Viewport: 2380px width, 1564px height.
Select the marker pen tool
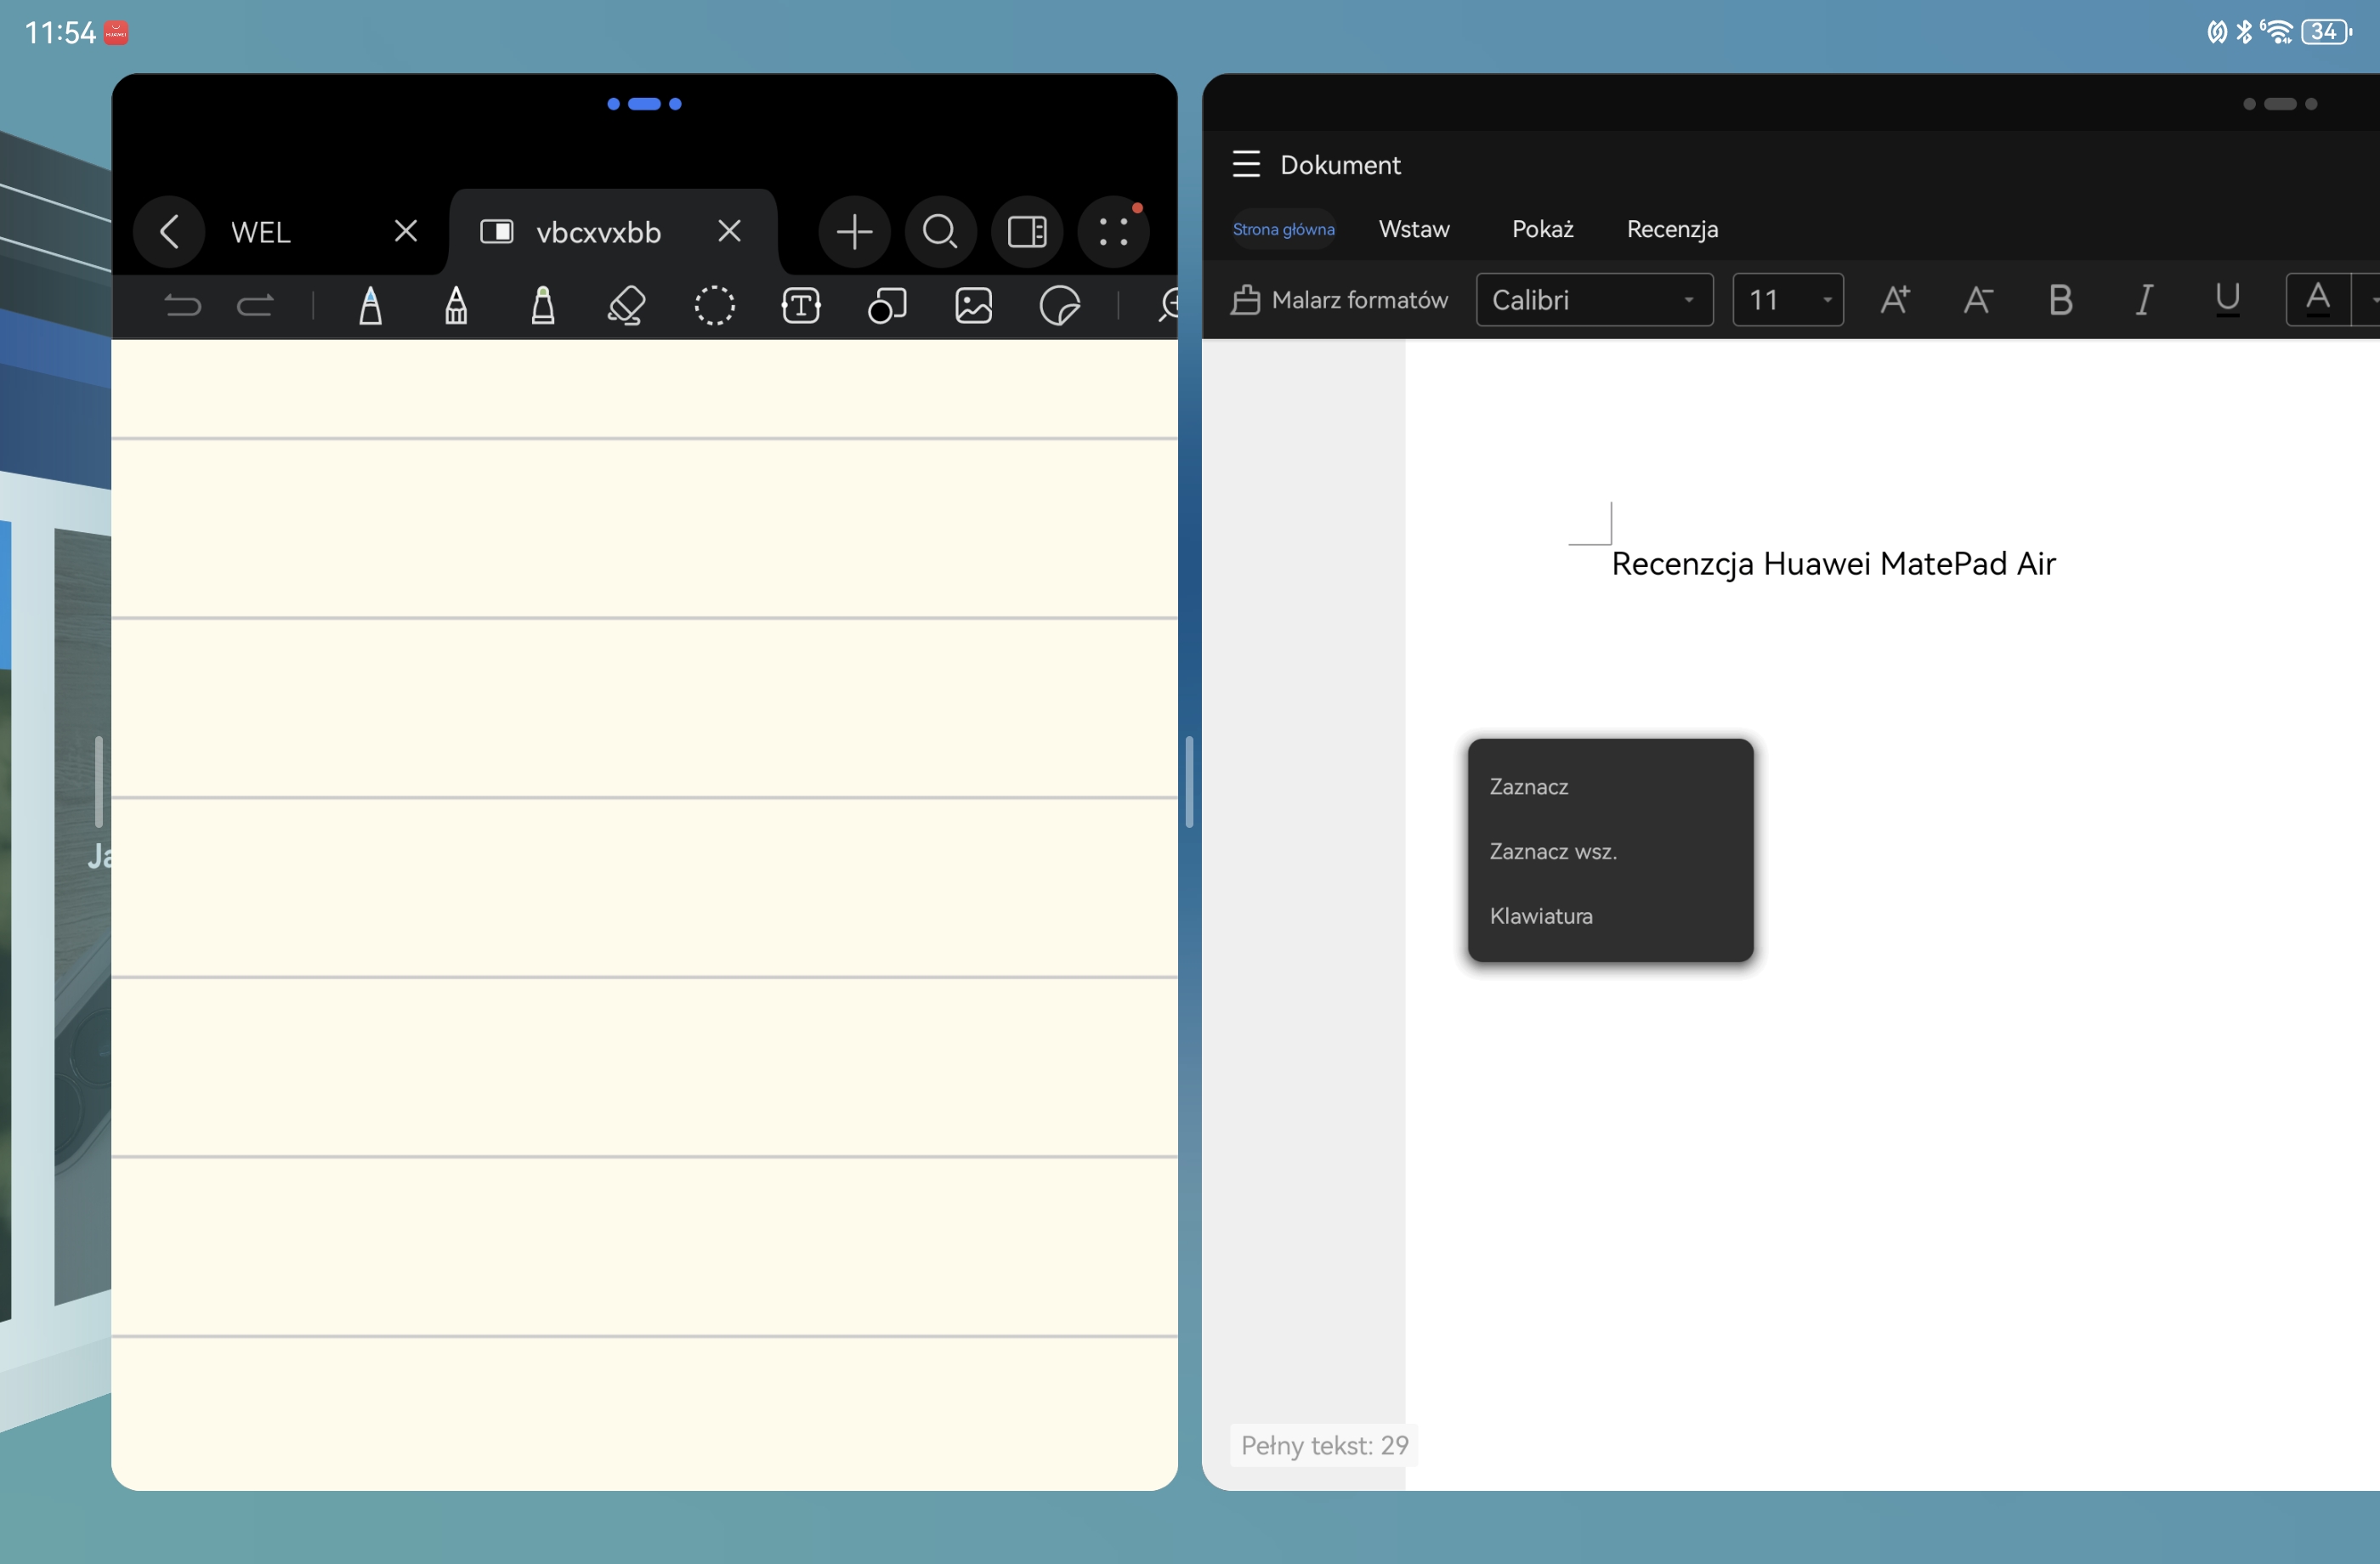click(456, 305)
